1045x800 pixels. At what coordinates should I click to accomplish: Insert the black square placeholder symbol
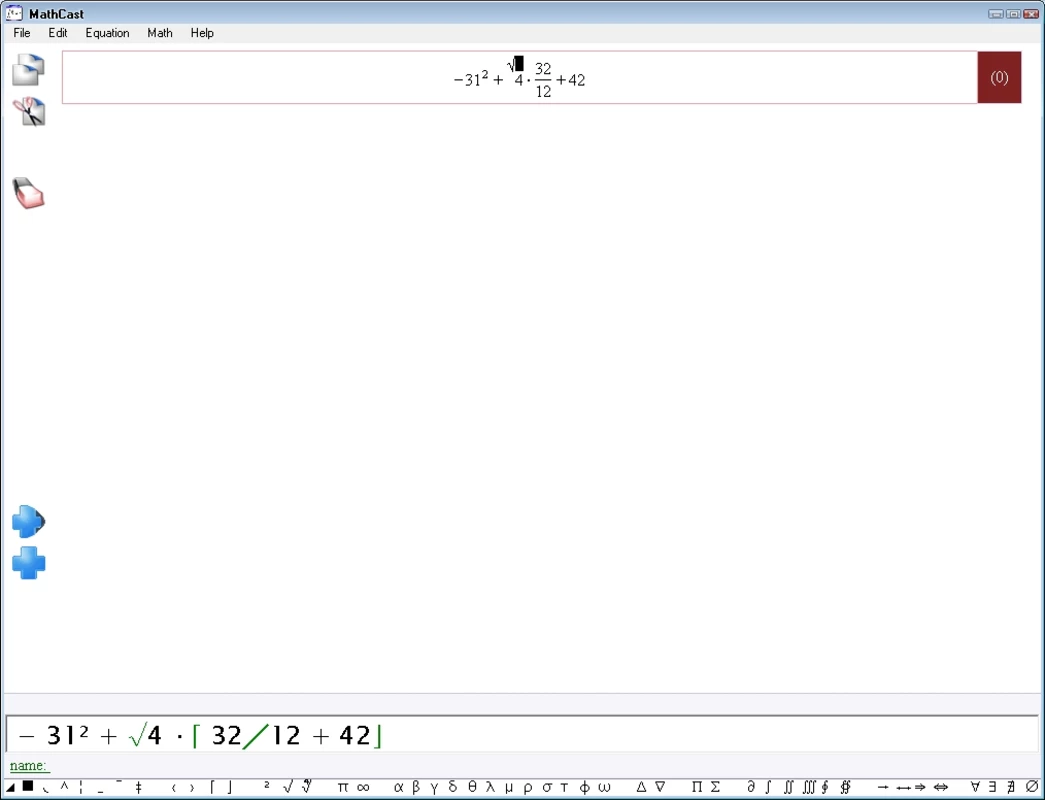(x=28, y=787)
